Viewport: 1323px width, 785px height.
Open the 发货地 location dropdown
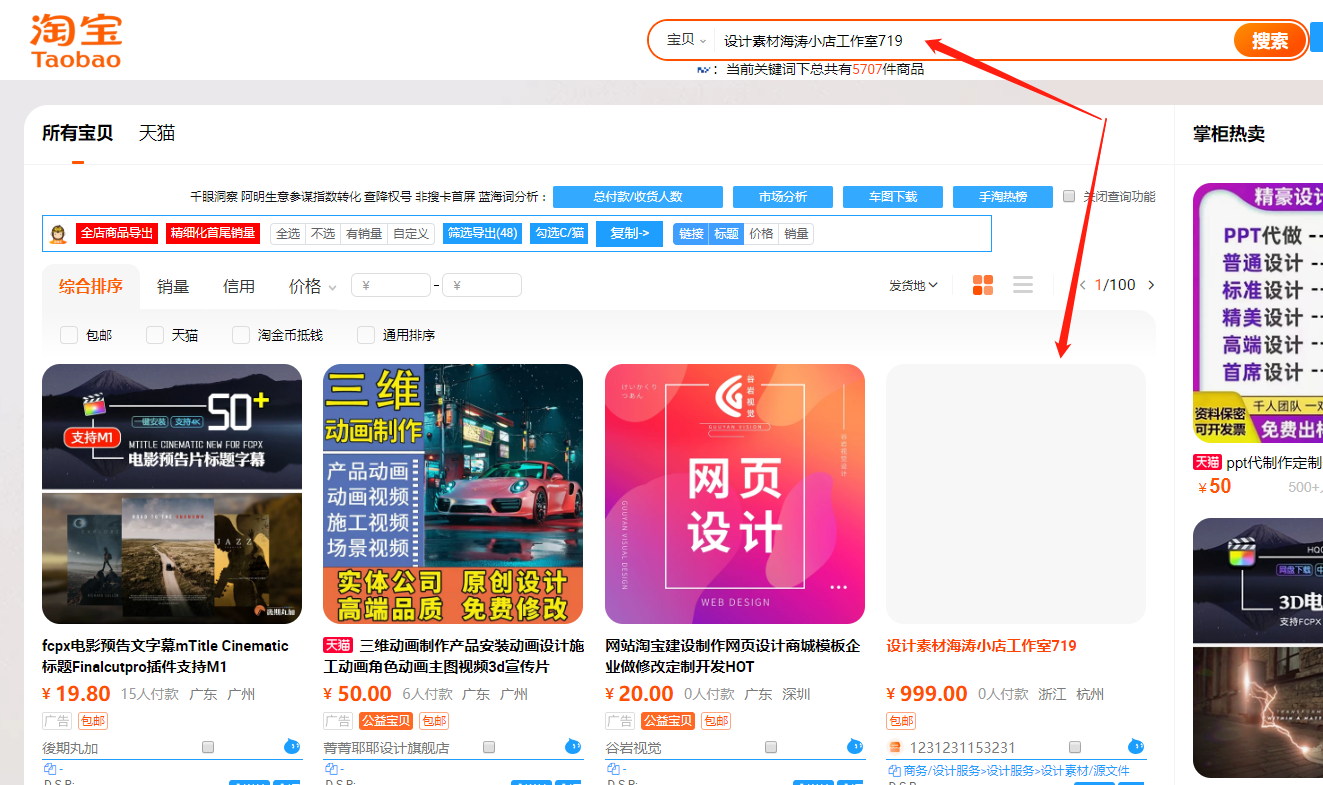(912, 284)
